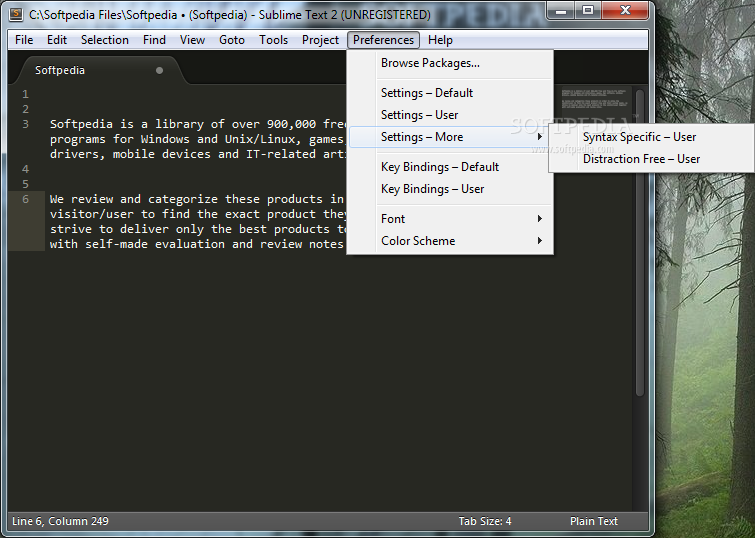Screen dimensions: 755x538
Task: Open the Goto menu
Action: [x=232, y=40]
